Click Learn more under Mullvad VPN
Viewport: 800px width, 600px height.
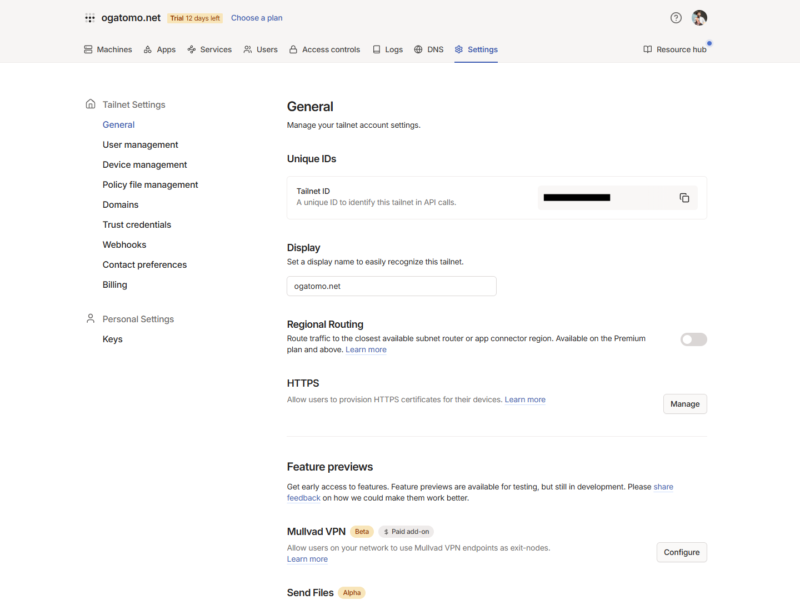[307, 559]
